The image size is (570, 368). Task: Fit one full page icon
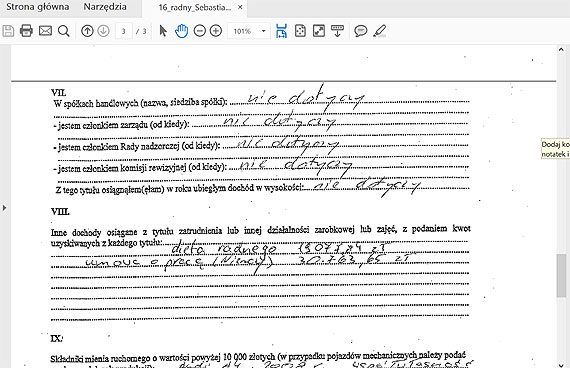300,31
